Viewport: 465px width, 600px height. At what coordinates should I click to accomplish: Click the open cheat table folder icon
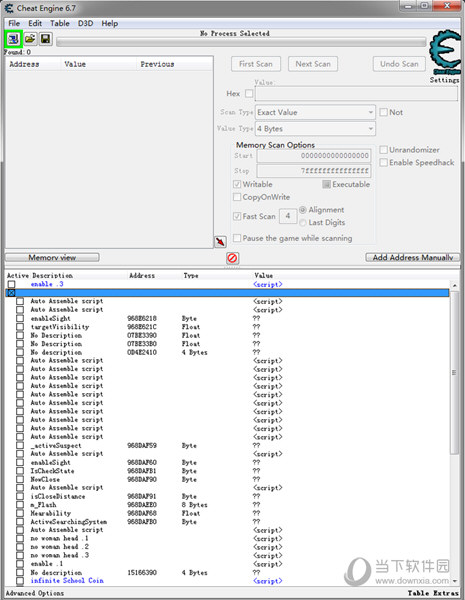click(x=30, y=39)
